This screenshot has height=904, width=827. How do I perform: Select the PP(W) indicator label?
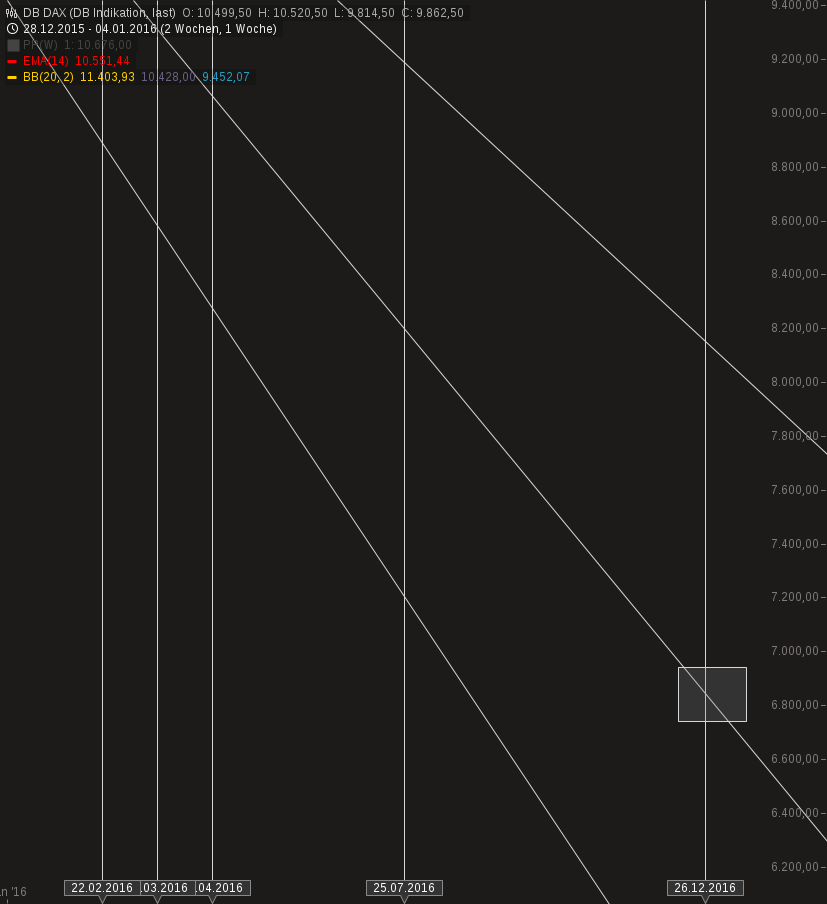(x=40, y=45)
